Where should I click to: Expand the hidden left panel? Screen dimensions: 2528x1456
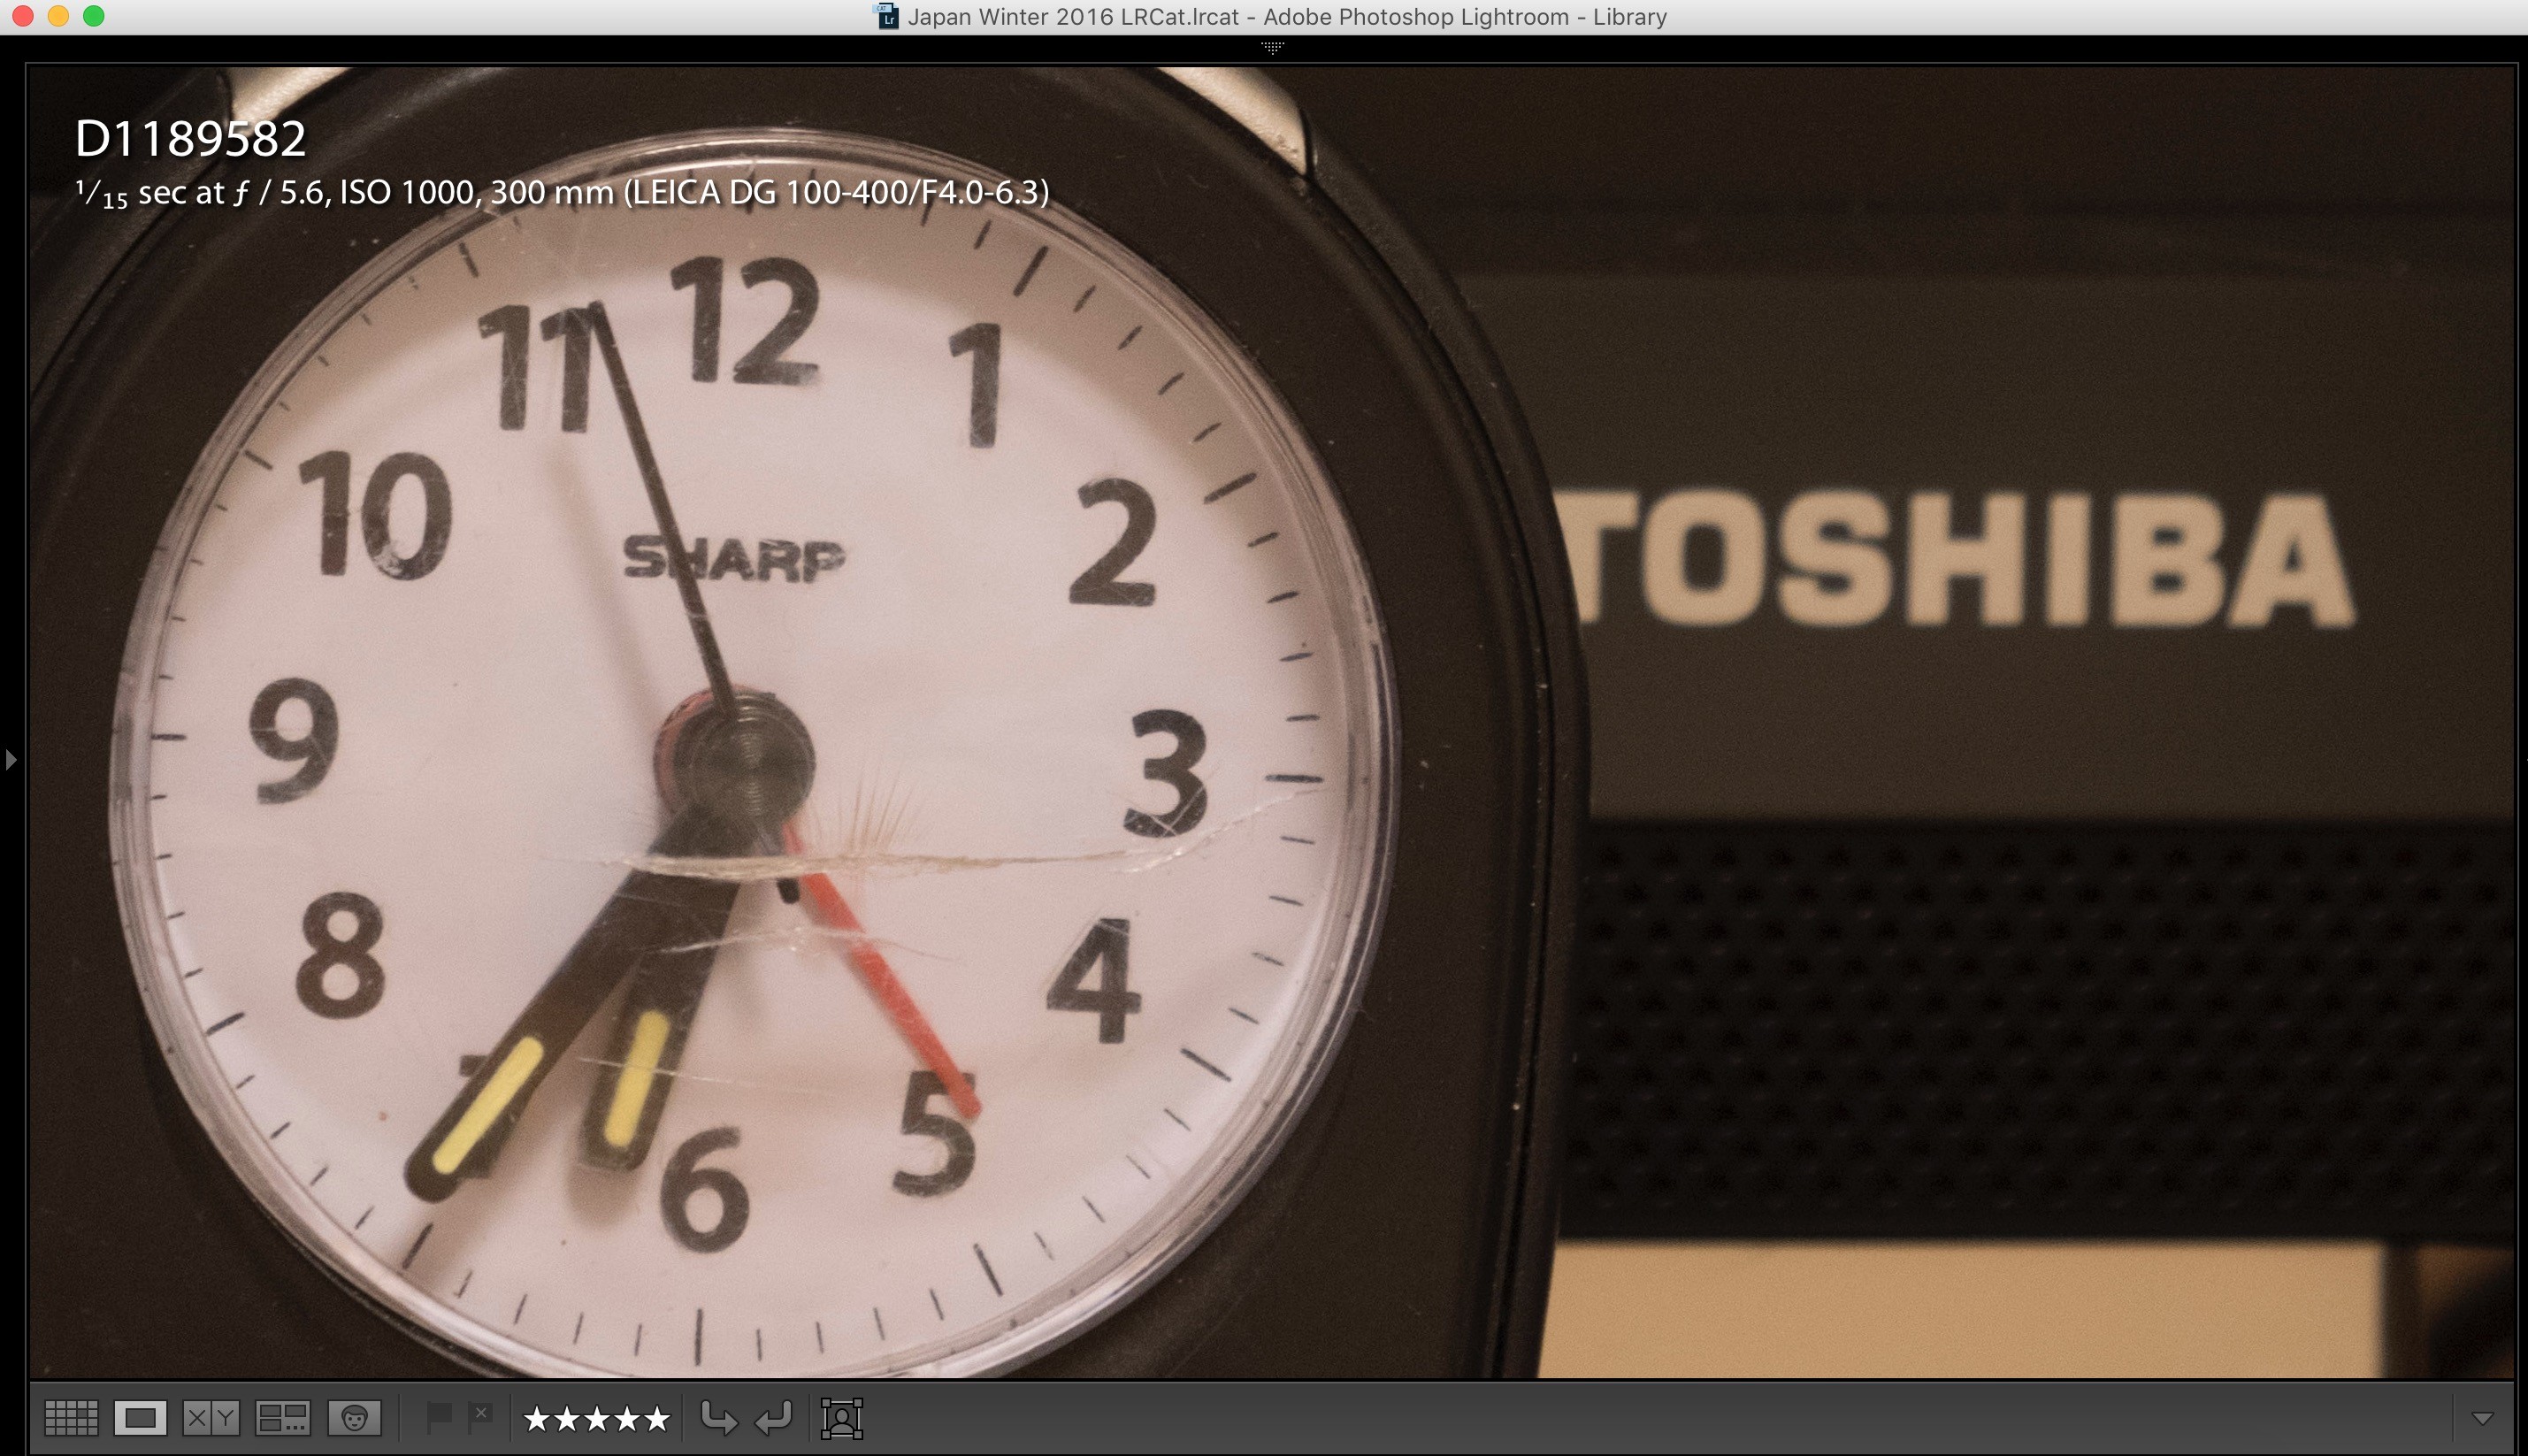(11, 759)
